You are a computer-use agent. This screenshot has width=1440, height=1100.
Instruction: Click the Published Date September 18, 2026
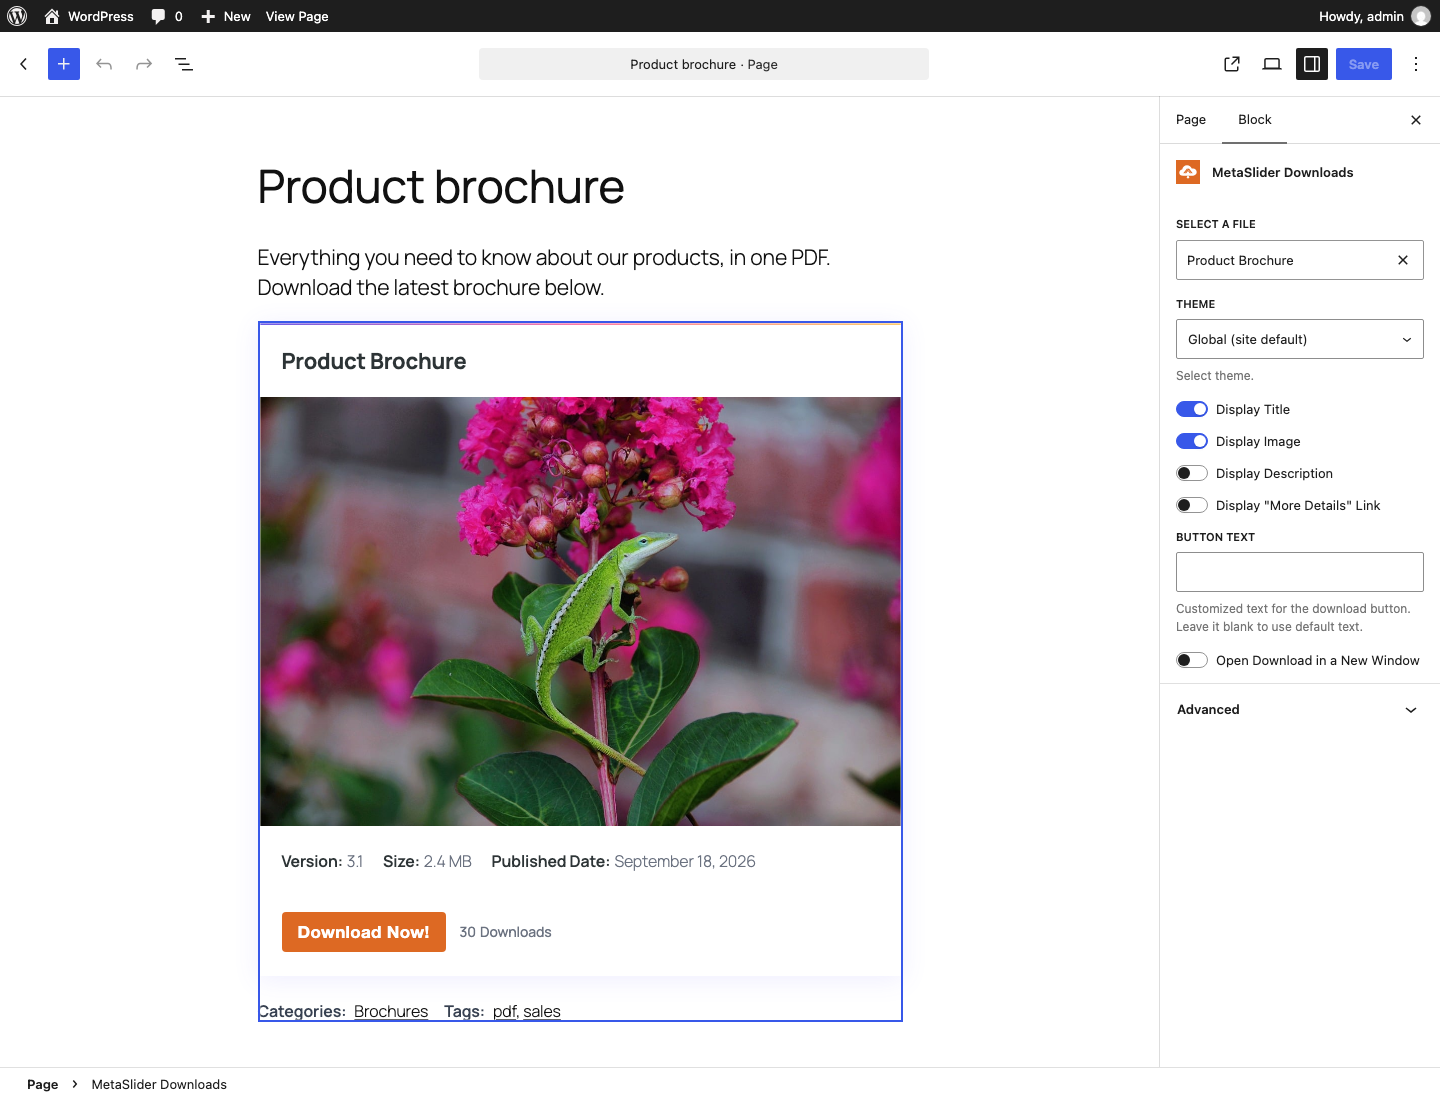pyautogui.click(x=623, y=861)
